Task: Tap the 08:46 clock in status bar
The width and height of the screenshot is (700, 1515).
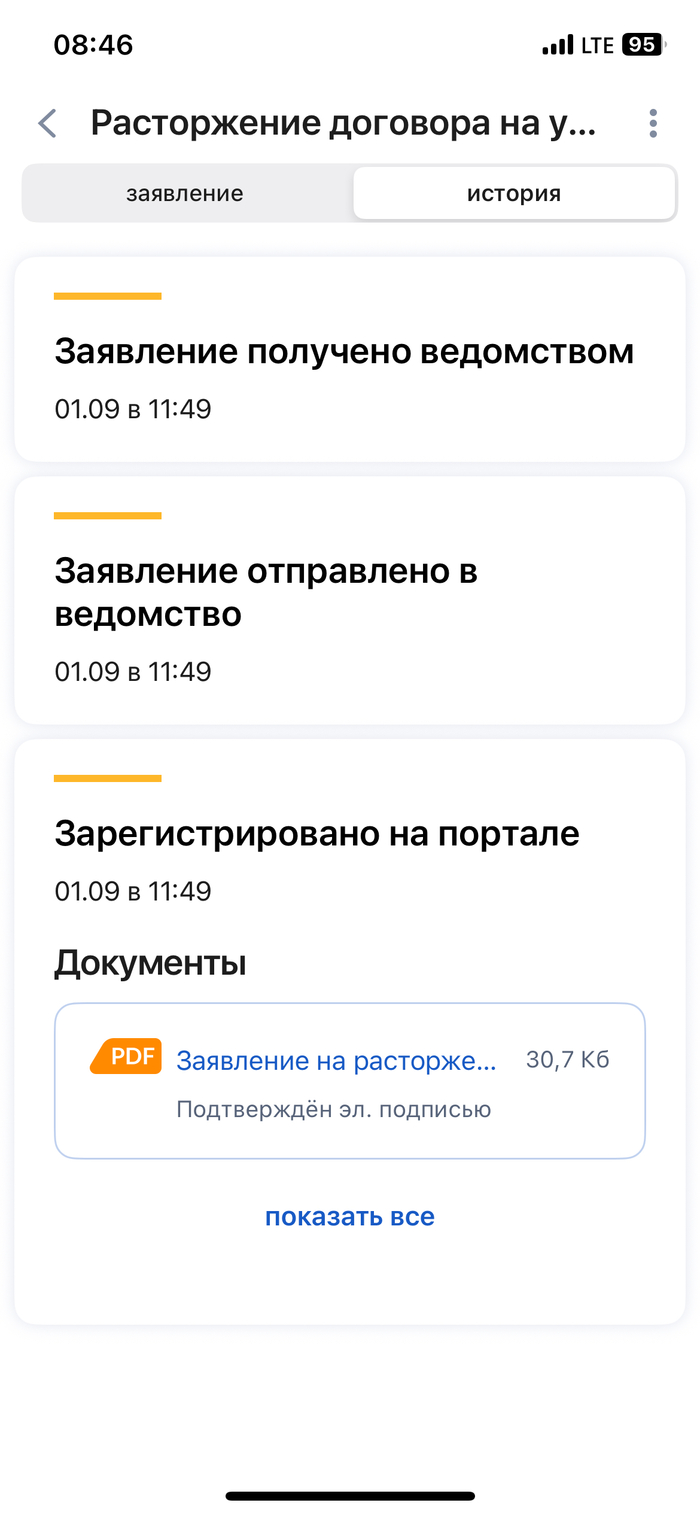Action: click(x=93, y=45)
